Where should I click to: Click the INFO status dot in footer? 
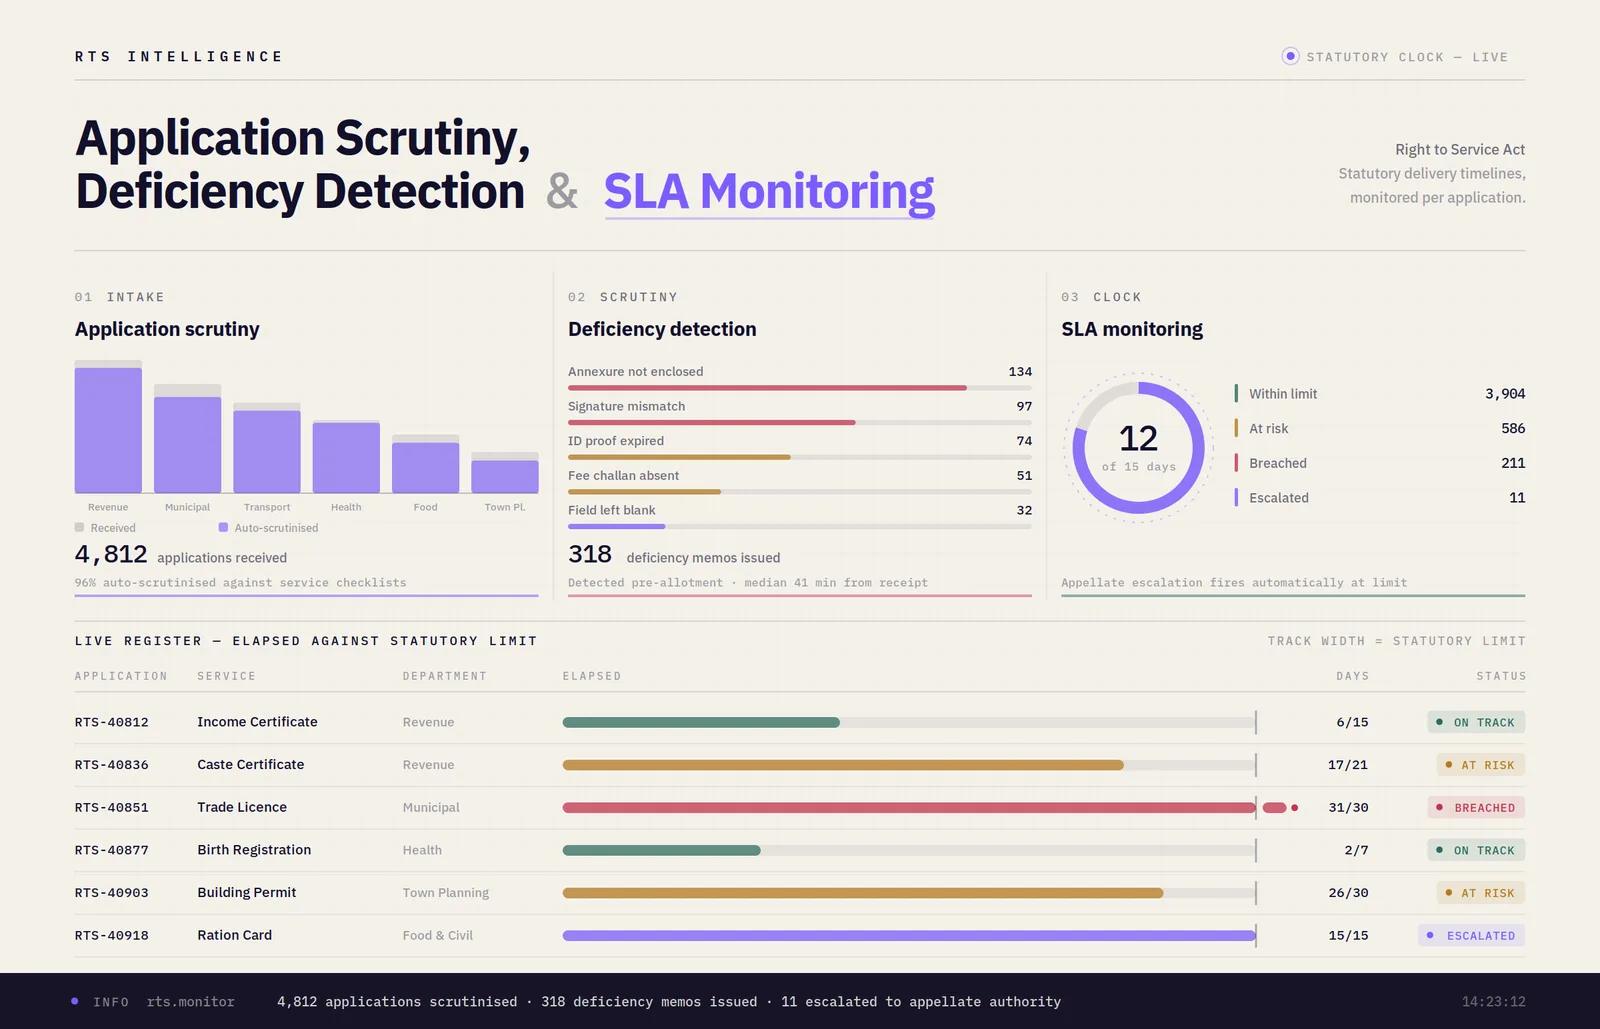point(75,1001)
